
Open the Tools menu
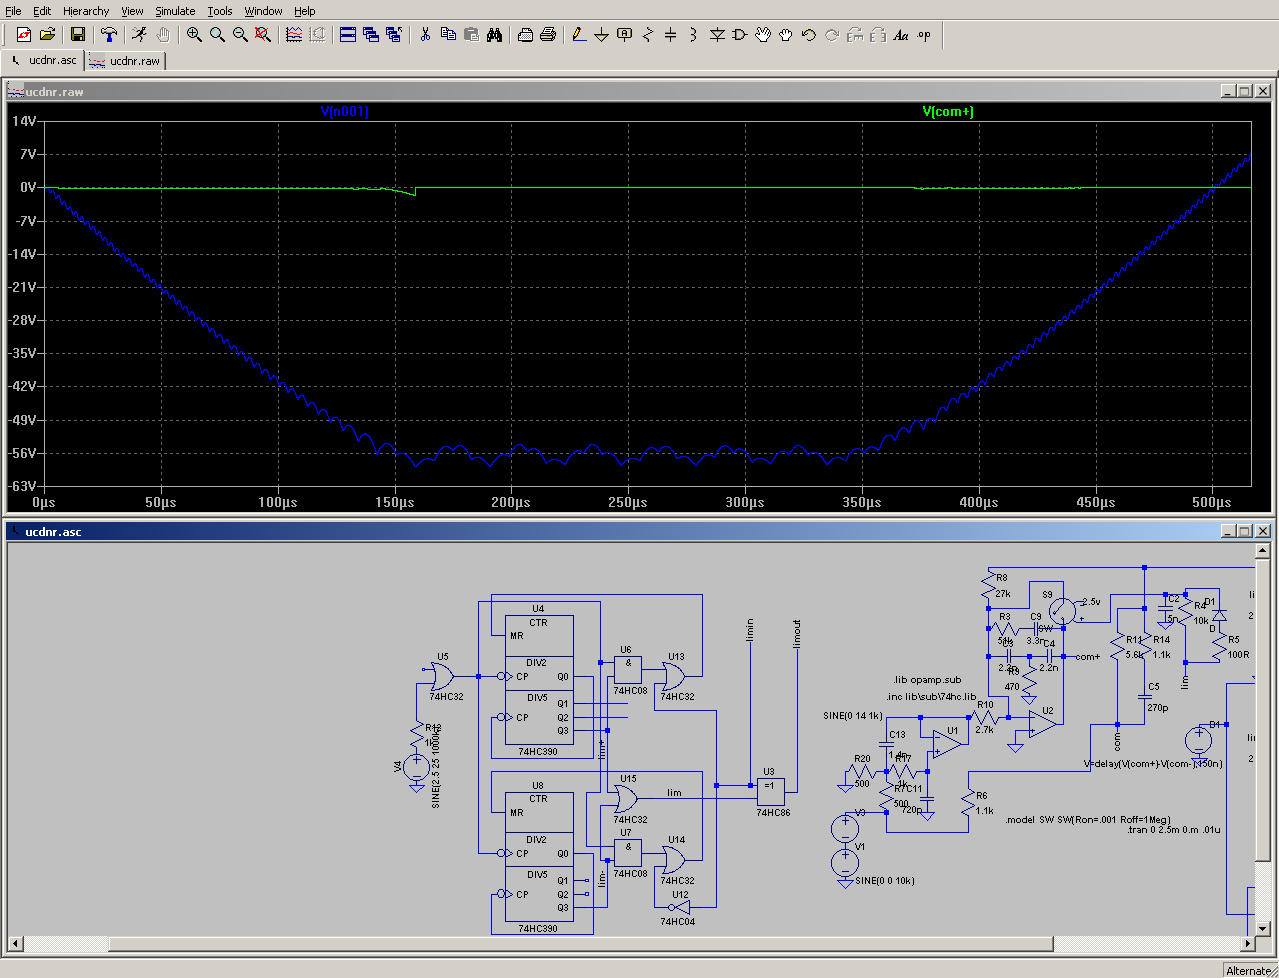pos(220,11)
